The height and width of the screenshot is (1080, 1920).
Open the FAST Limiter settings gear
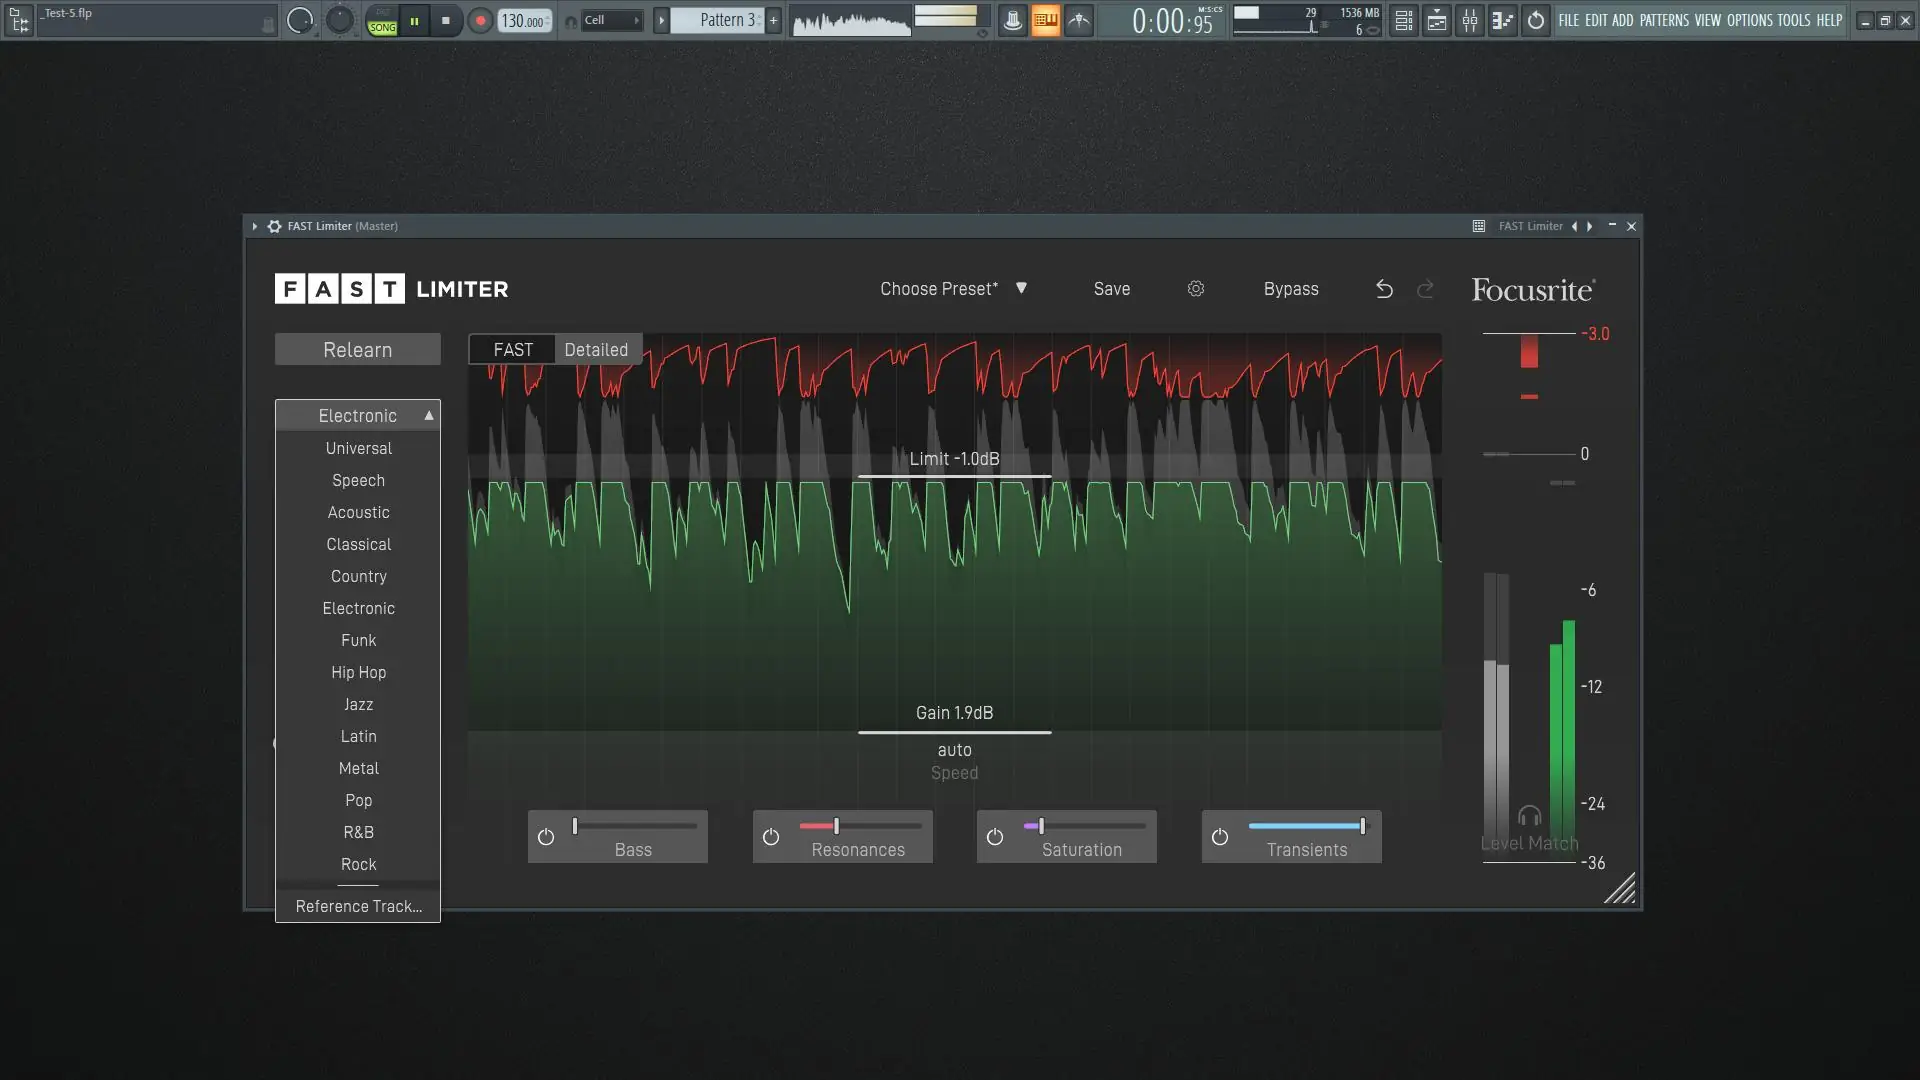click(1195, 289)
